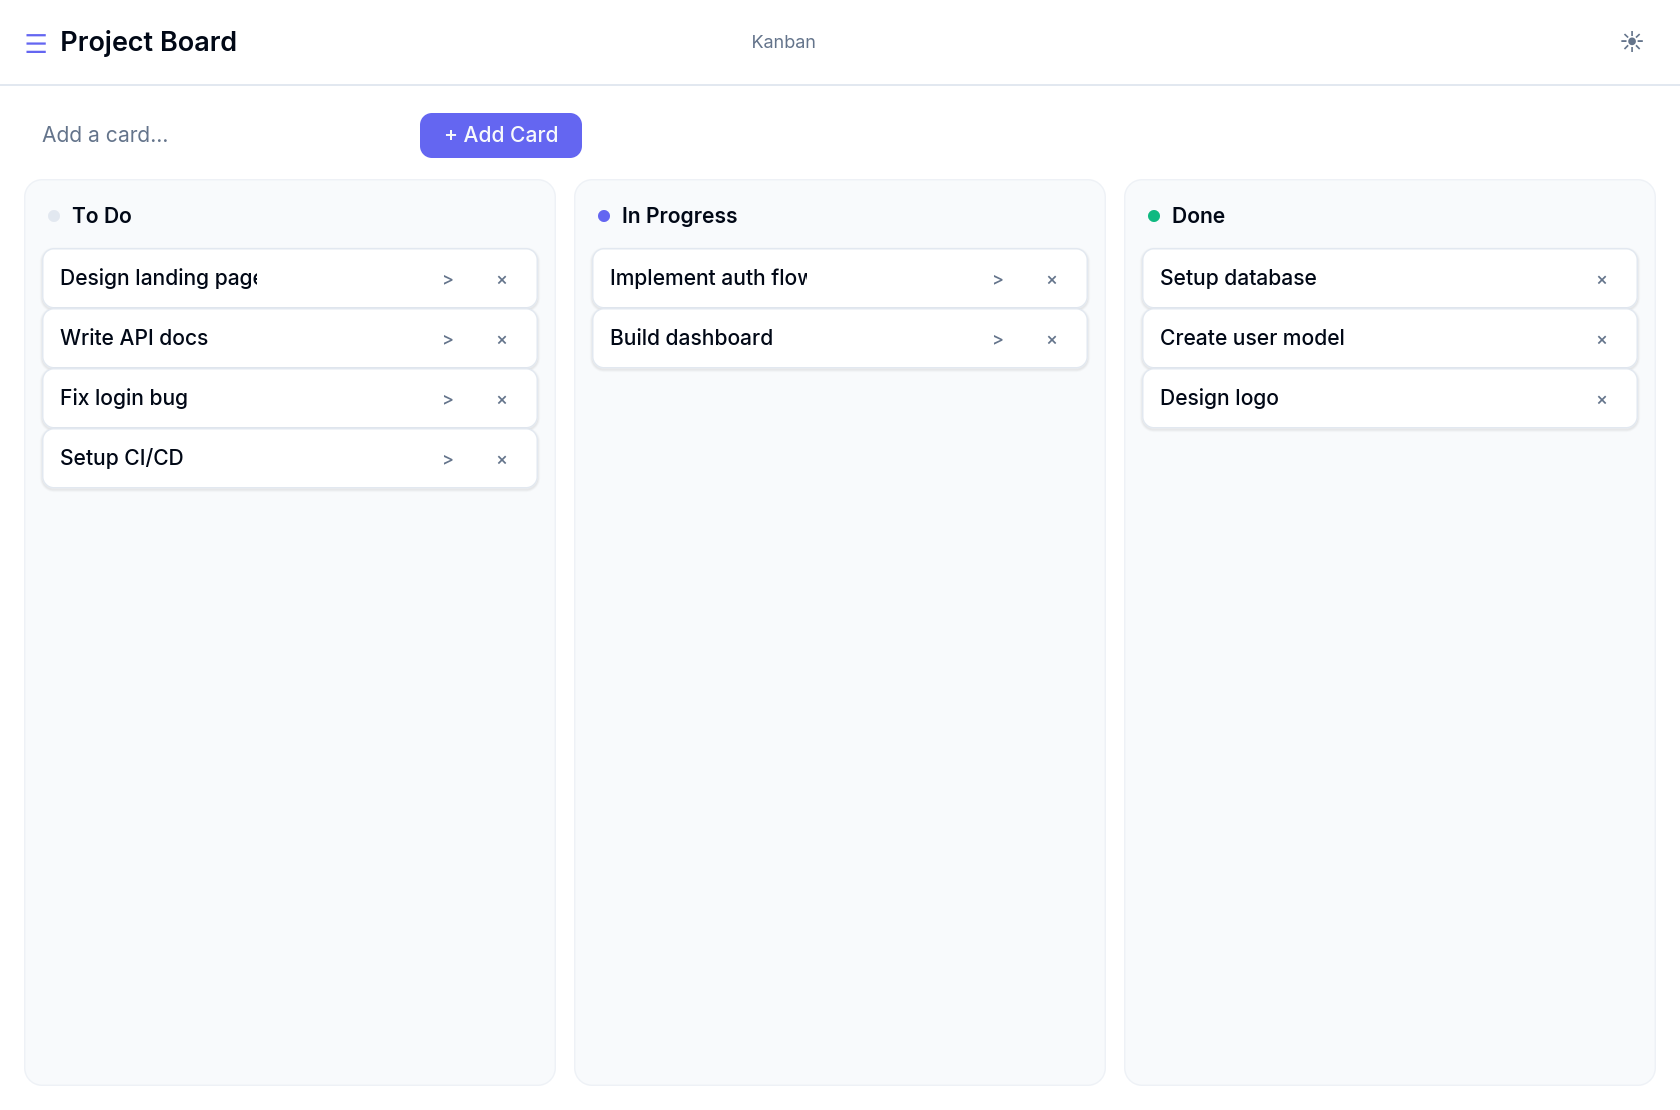Select the 'Implement auth flow' card title

[x=709, y=278]
